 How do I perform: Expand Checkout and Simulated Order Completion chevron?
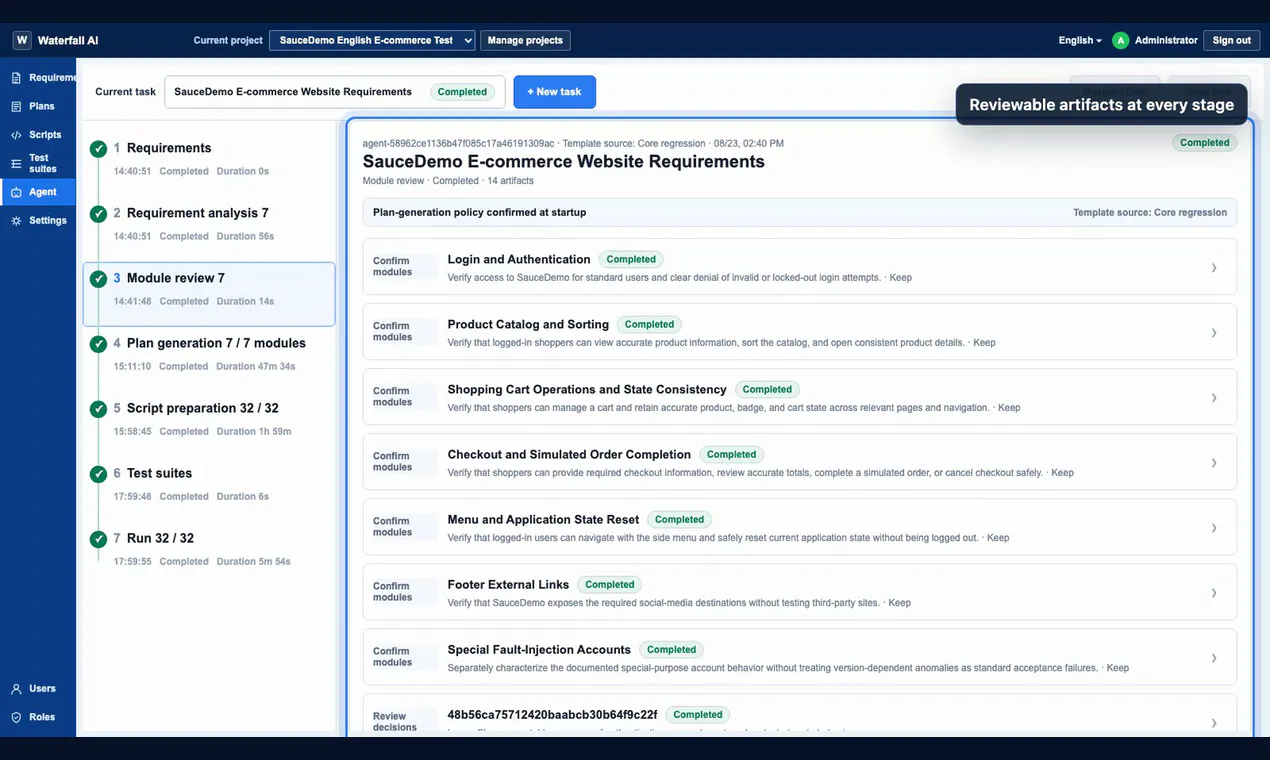(1214, 463)
